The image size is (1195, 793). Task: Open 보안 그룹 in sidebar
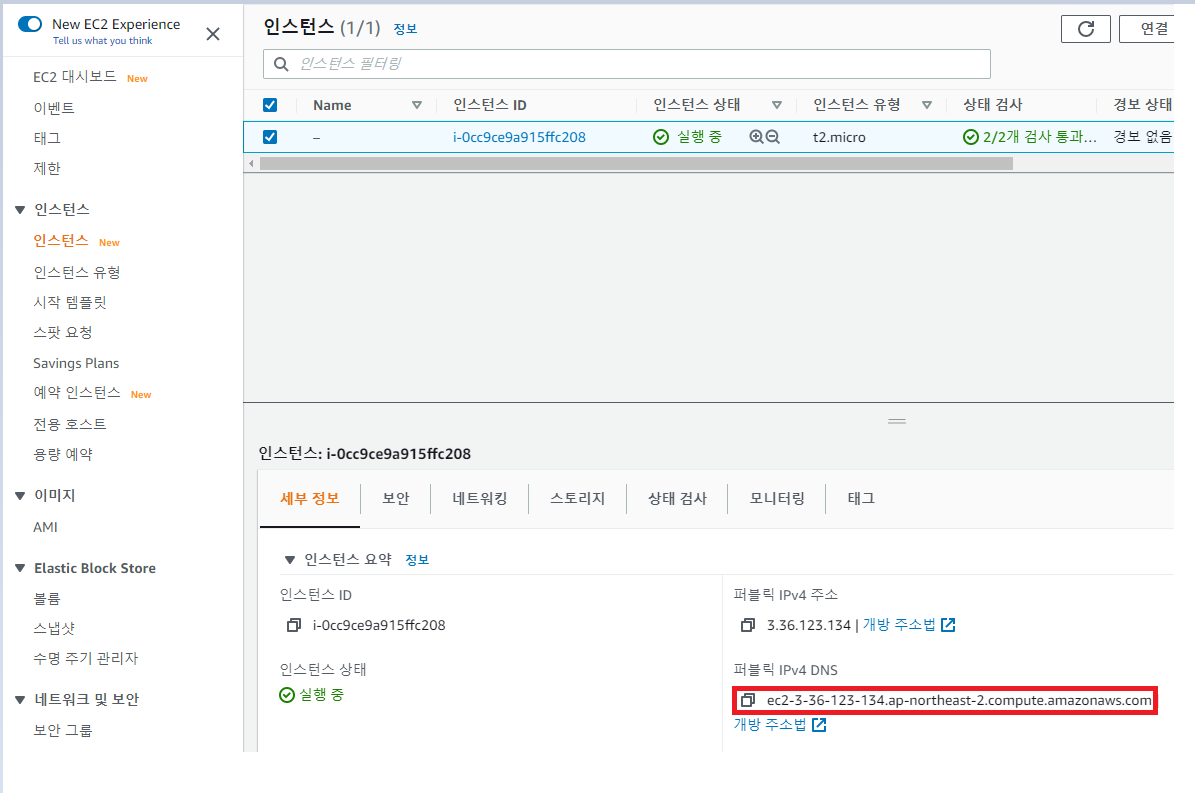tap(62, 731)
